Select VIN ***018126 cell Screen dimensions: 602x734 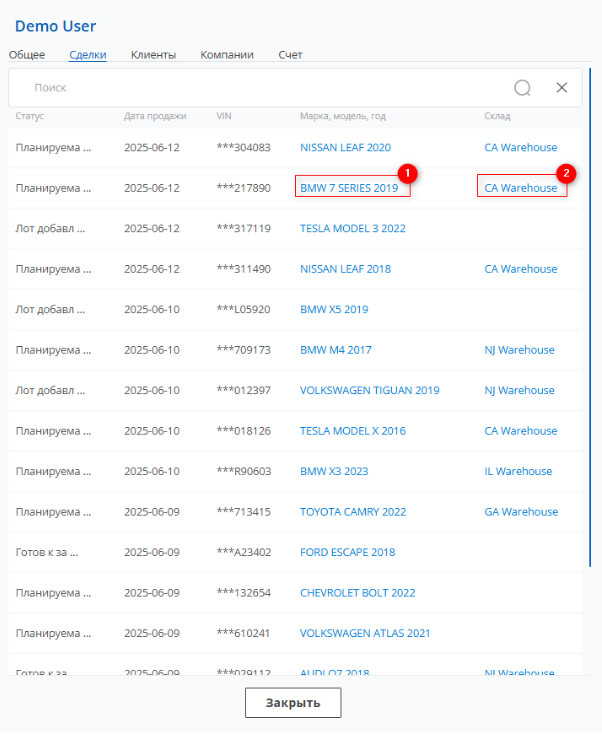coord(243,431)
